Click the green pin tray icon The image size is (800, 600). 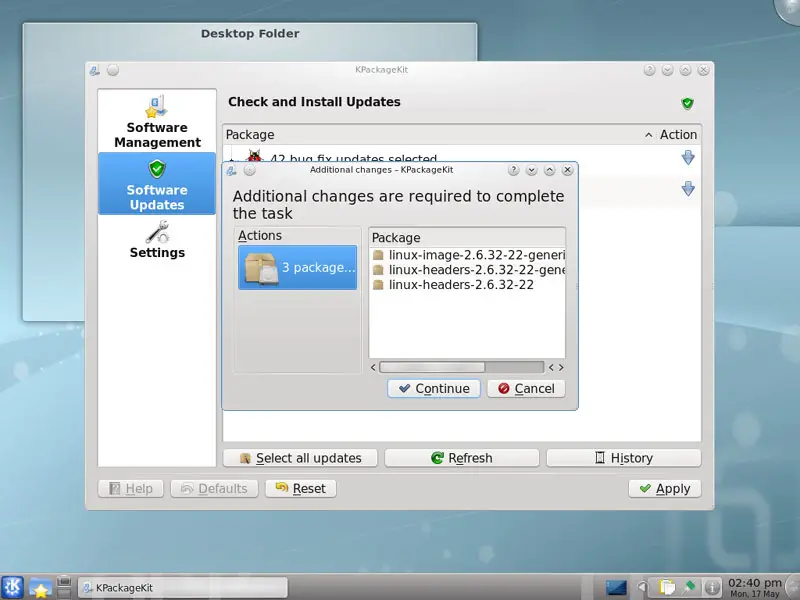point(689,587)
